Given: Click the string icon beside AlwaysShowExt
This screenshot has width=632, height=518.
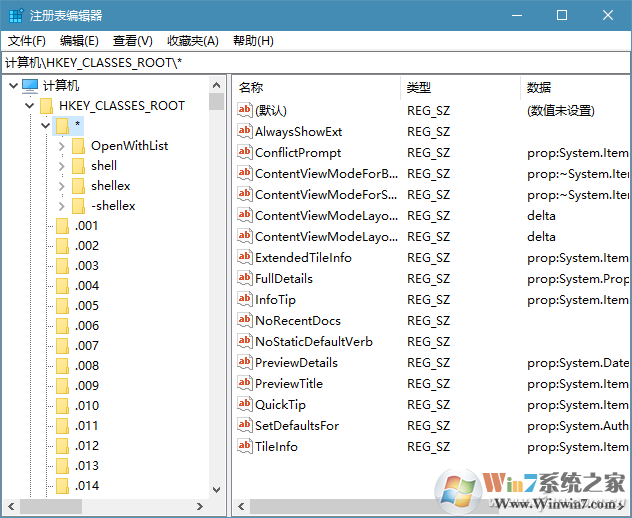Looking at the screenshot, I should [245, 131].
